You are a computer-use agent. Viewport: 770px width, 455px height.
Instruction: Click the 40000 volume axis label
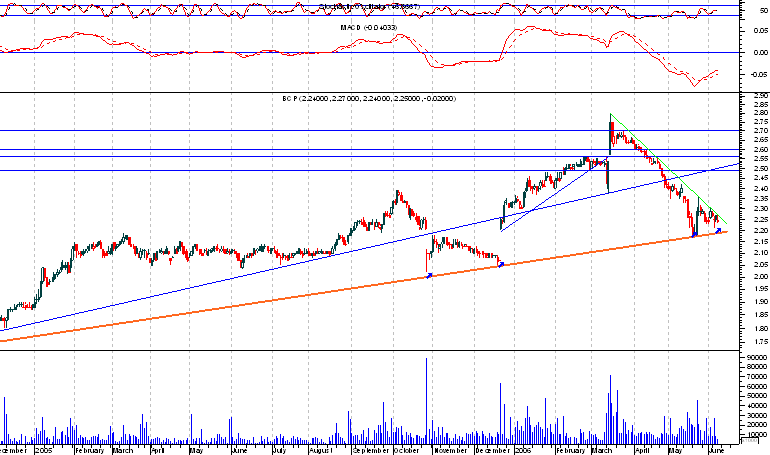[756, 406]
